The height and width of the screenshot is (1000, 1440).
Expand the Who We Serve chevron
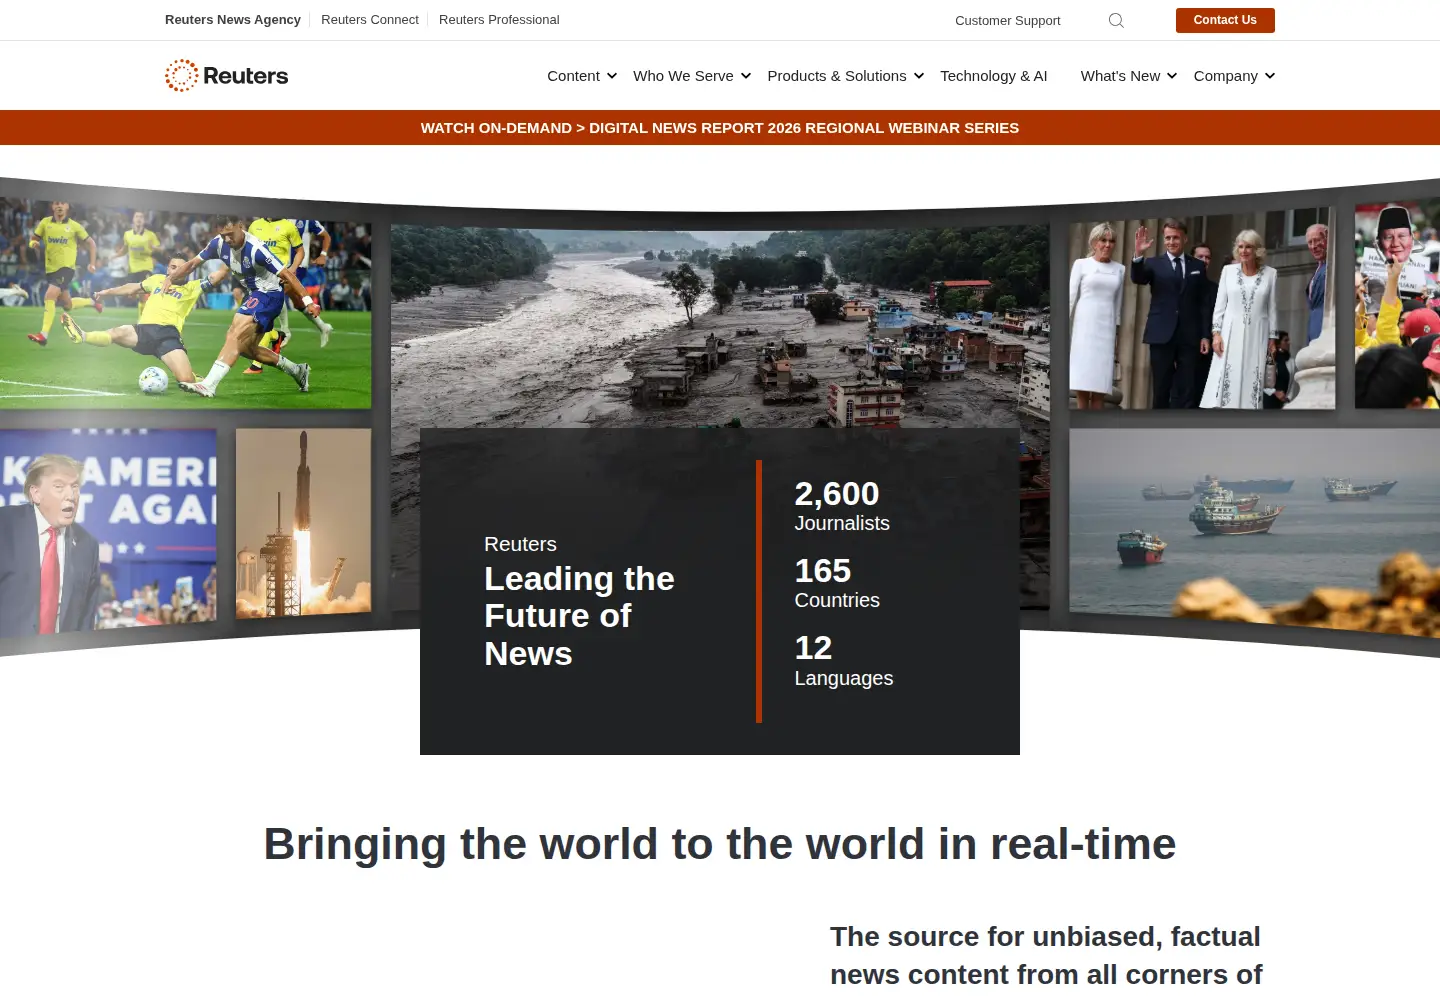click(x=746, y=76)
